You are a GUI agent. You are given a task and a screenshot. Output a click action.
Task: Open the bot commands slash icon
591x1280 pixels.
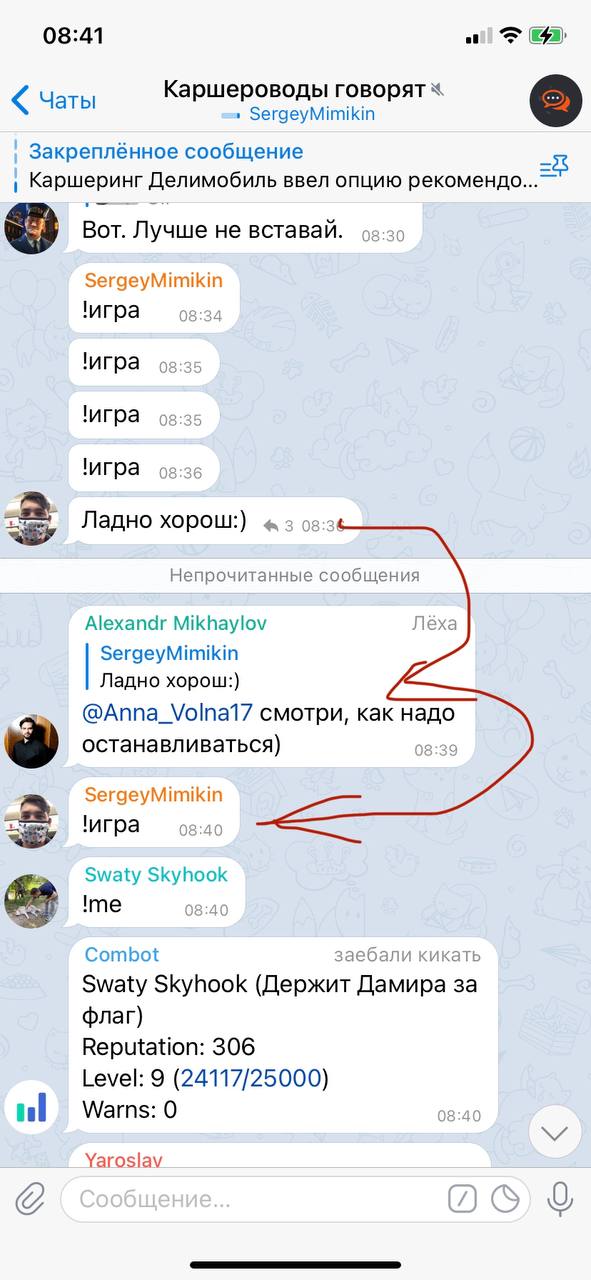pos(462,1199)
